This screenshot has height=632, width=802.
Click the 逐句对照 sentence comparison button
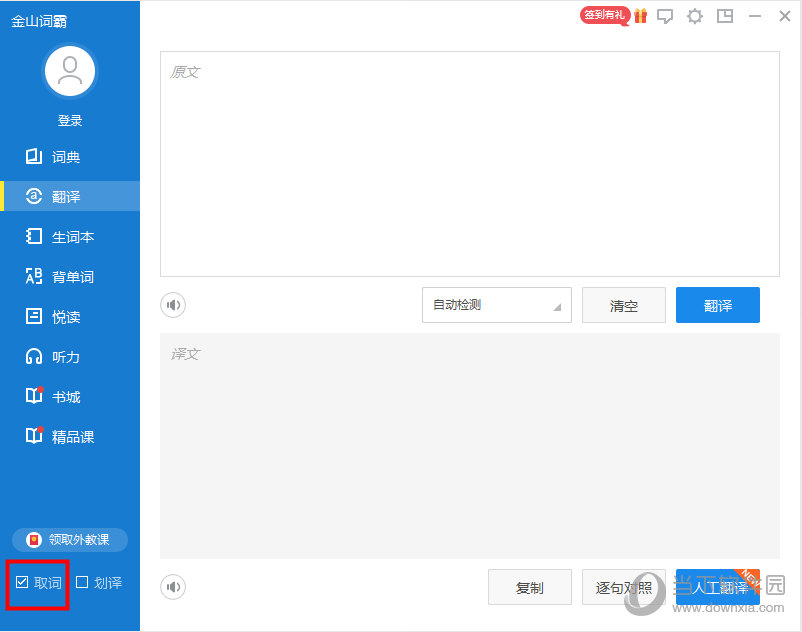tap(623, 587)
